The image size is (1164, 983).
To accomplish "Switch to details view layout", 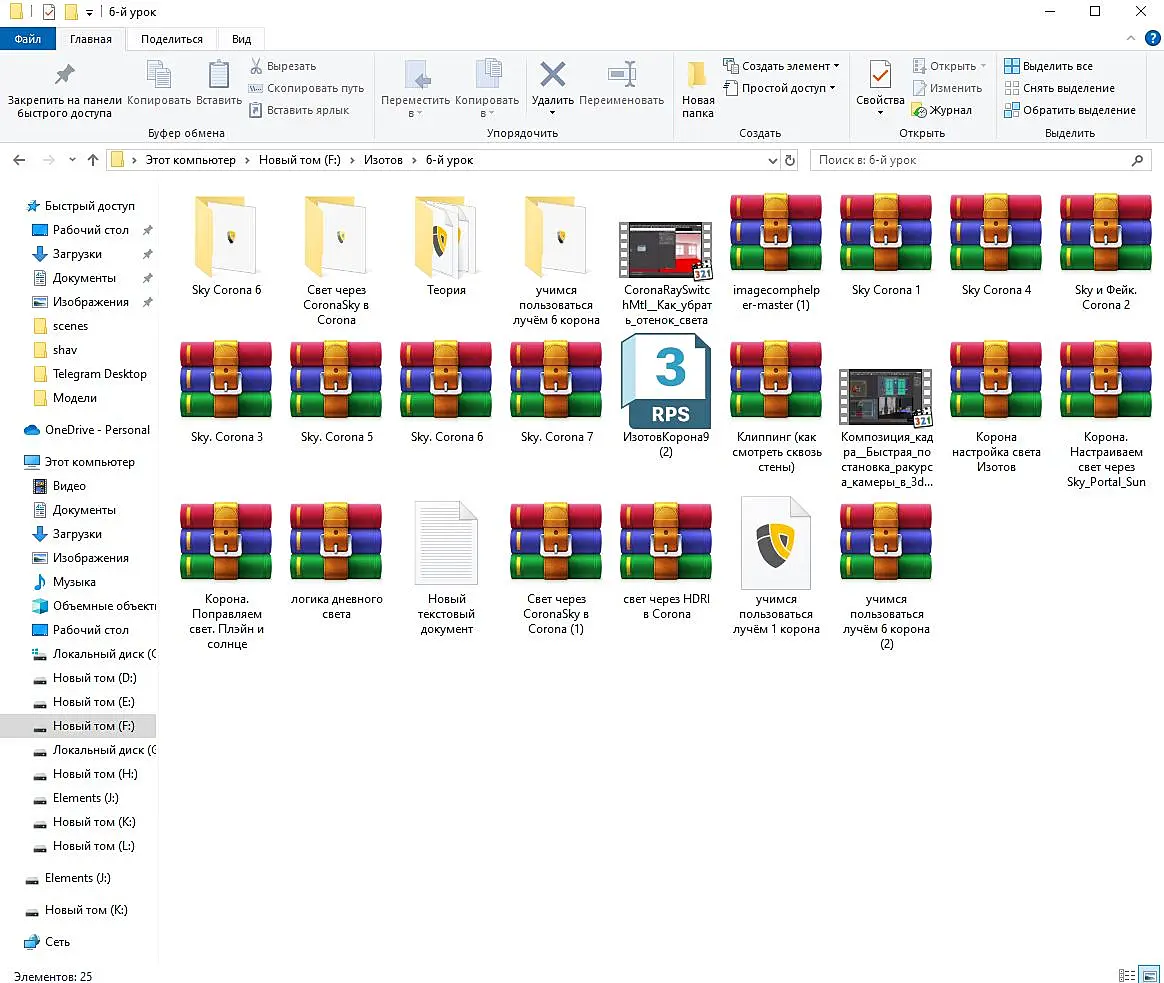I will click(x=1127, y=975).
